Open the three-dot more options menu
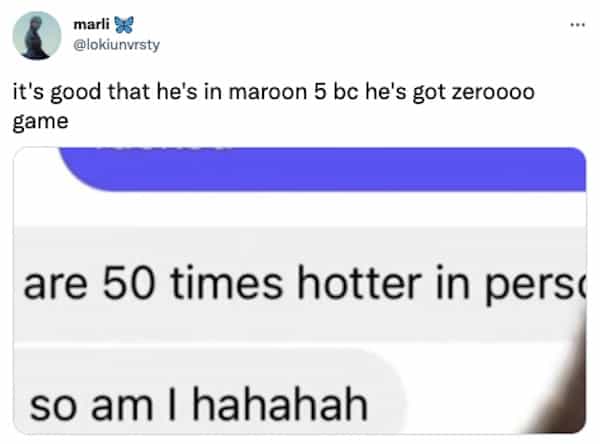This screenshot has width=600, height=444. tap(577, 25)
